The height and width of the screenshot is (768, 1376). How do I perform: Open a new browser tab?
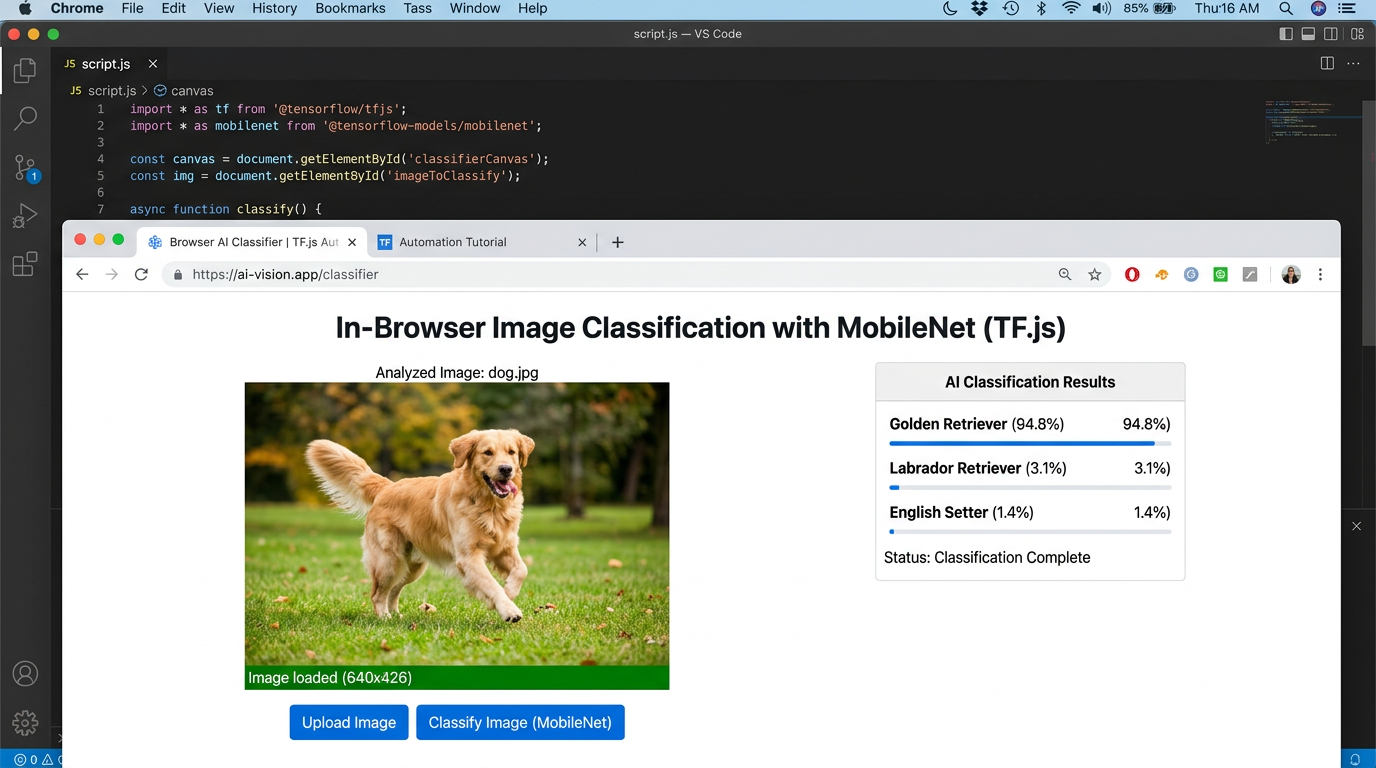(617, 242)
